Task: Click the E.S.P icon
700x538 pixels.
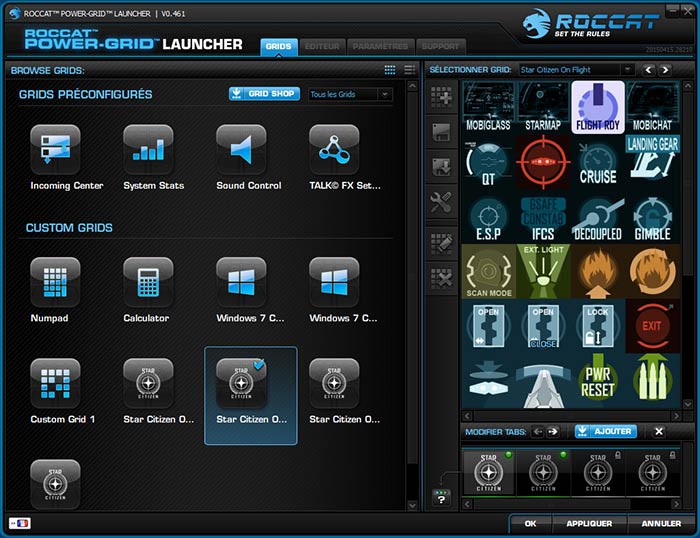Action: tap(488, 217)
